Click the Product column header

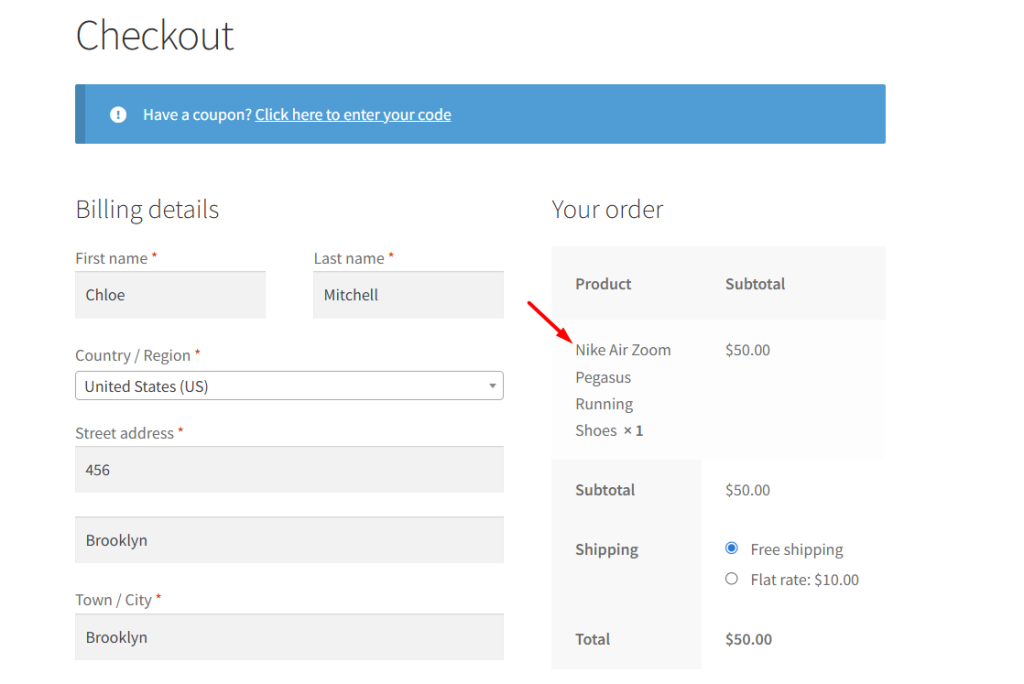coord(603,283)
